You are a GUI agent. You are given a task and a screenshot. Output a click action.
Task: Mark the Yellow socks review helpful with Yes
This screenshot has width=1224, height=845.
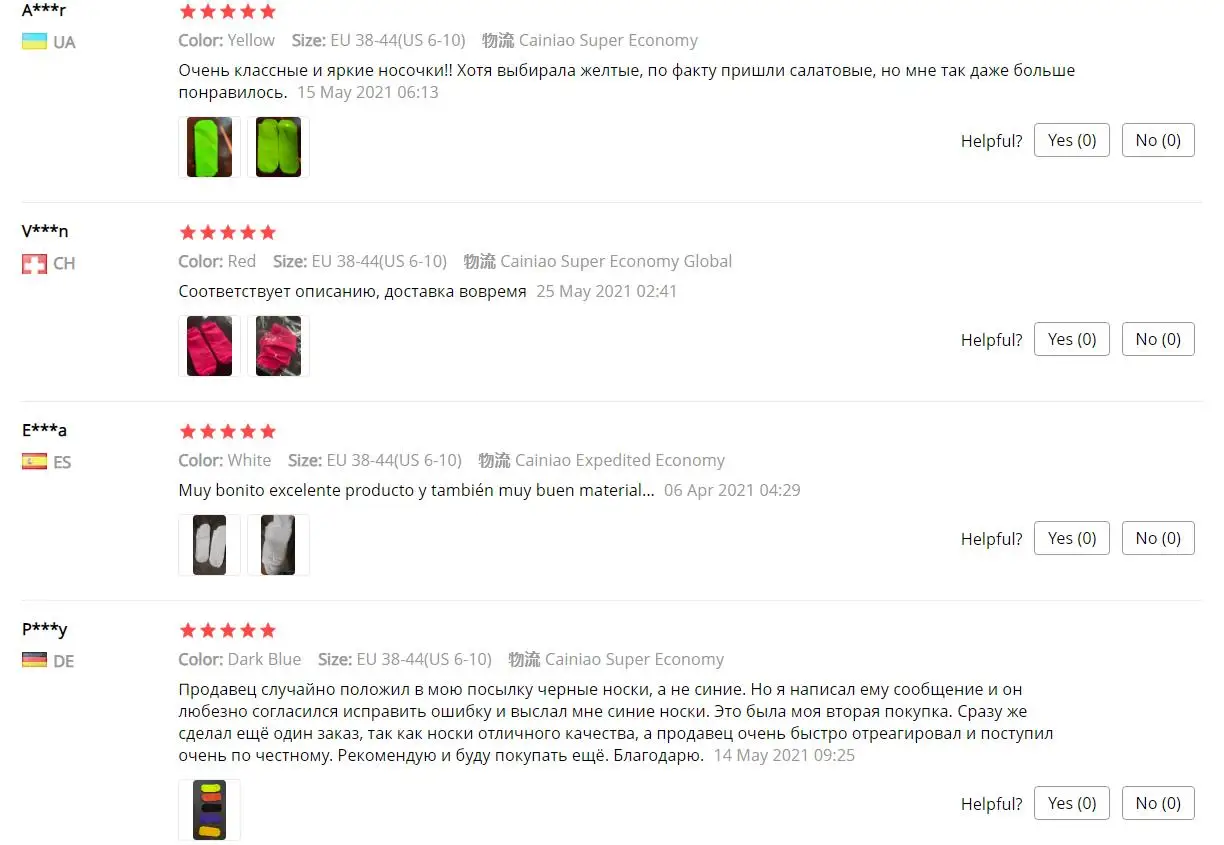click(1072, 140)
